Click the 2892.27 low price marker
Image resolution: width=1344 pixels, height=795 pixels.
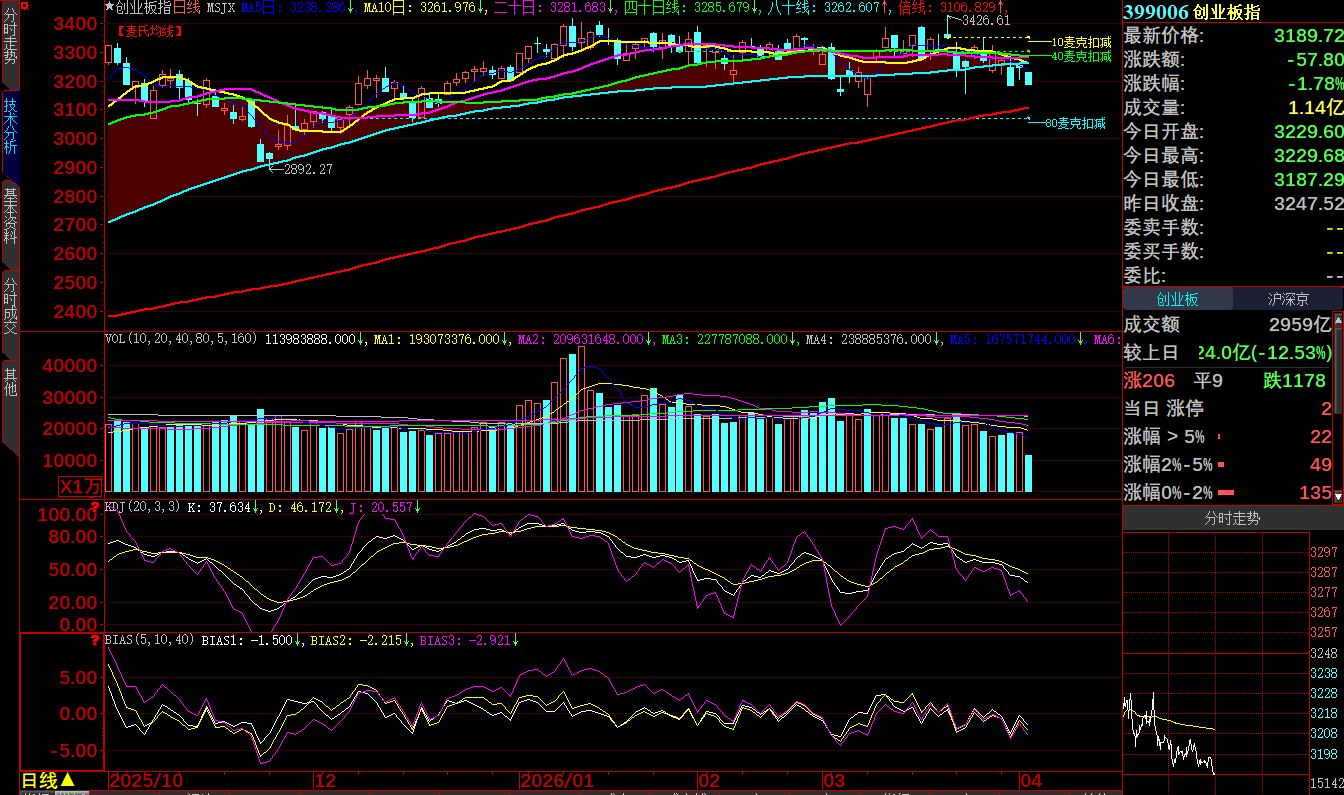point(305,169)
